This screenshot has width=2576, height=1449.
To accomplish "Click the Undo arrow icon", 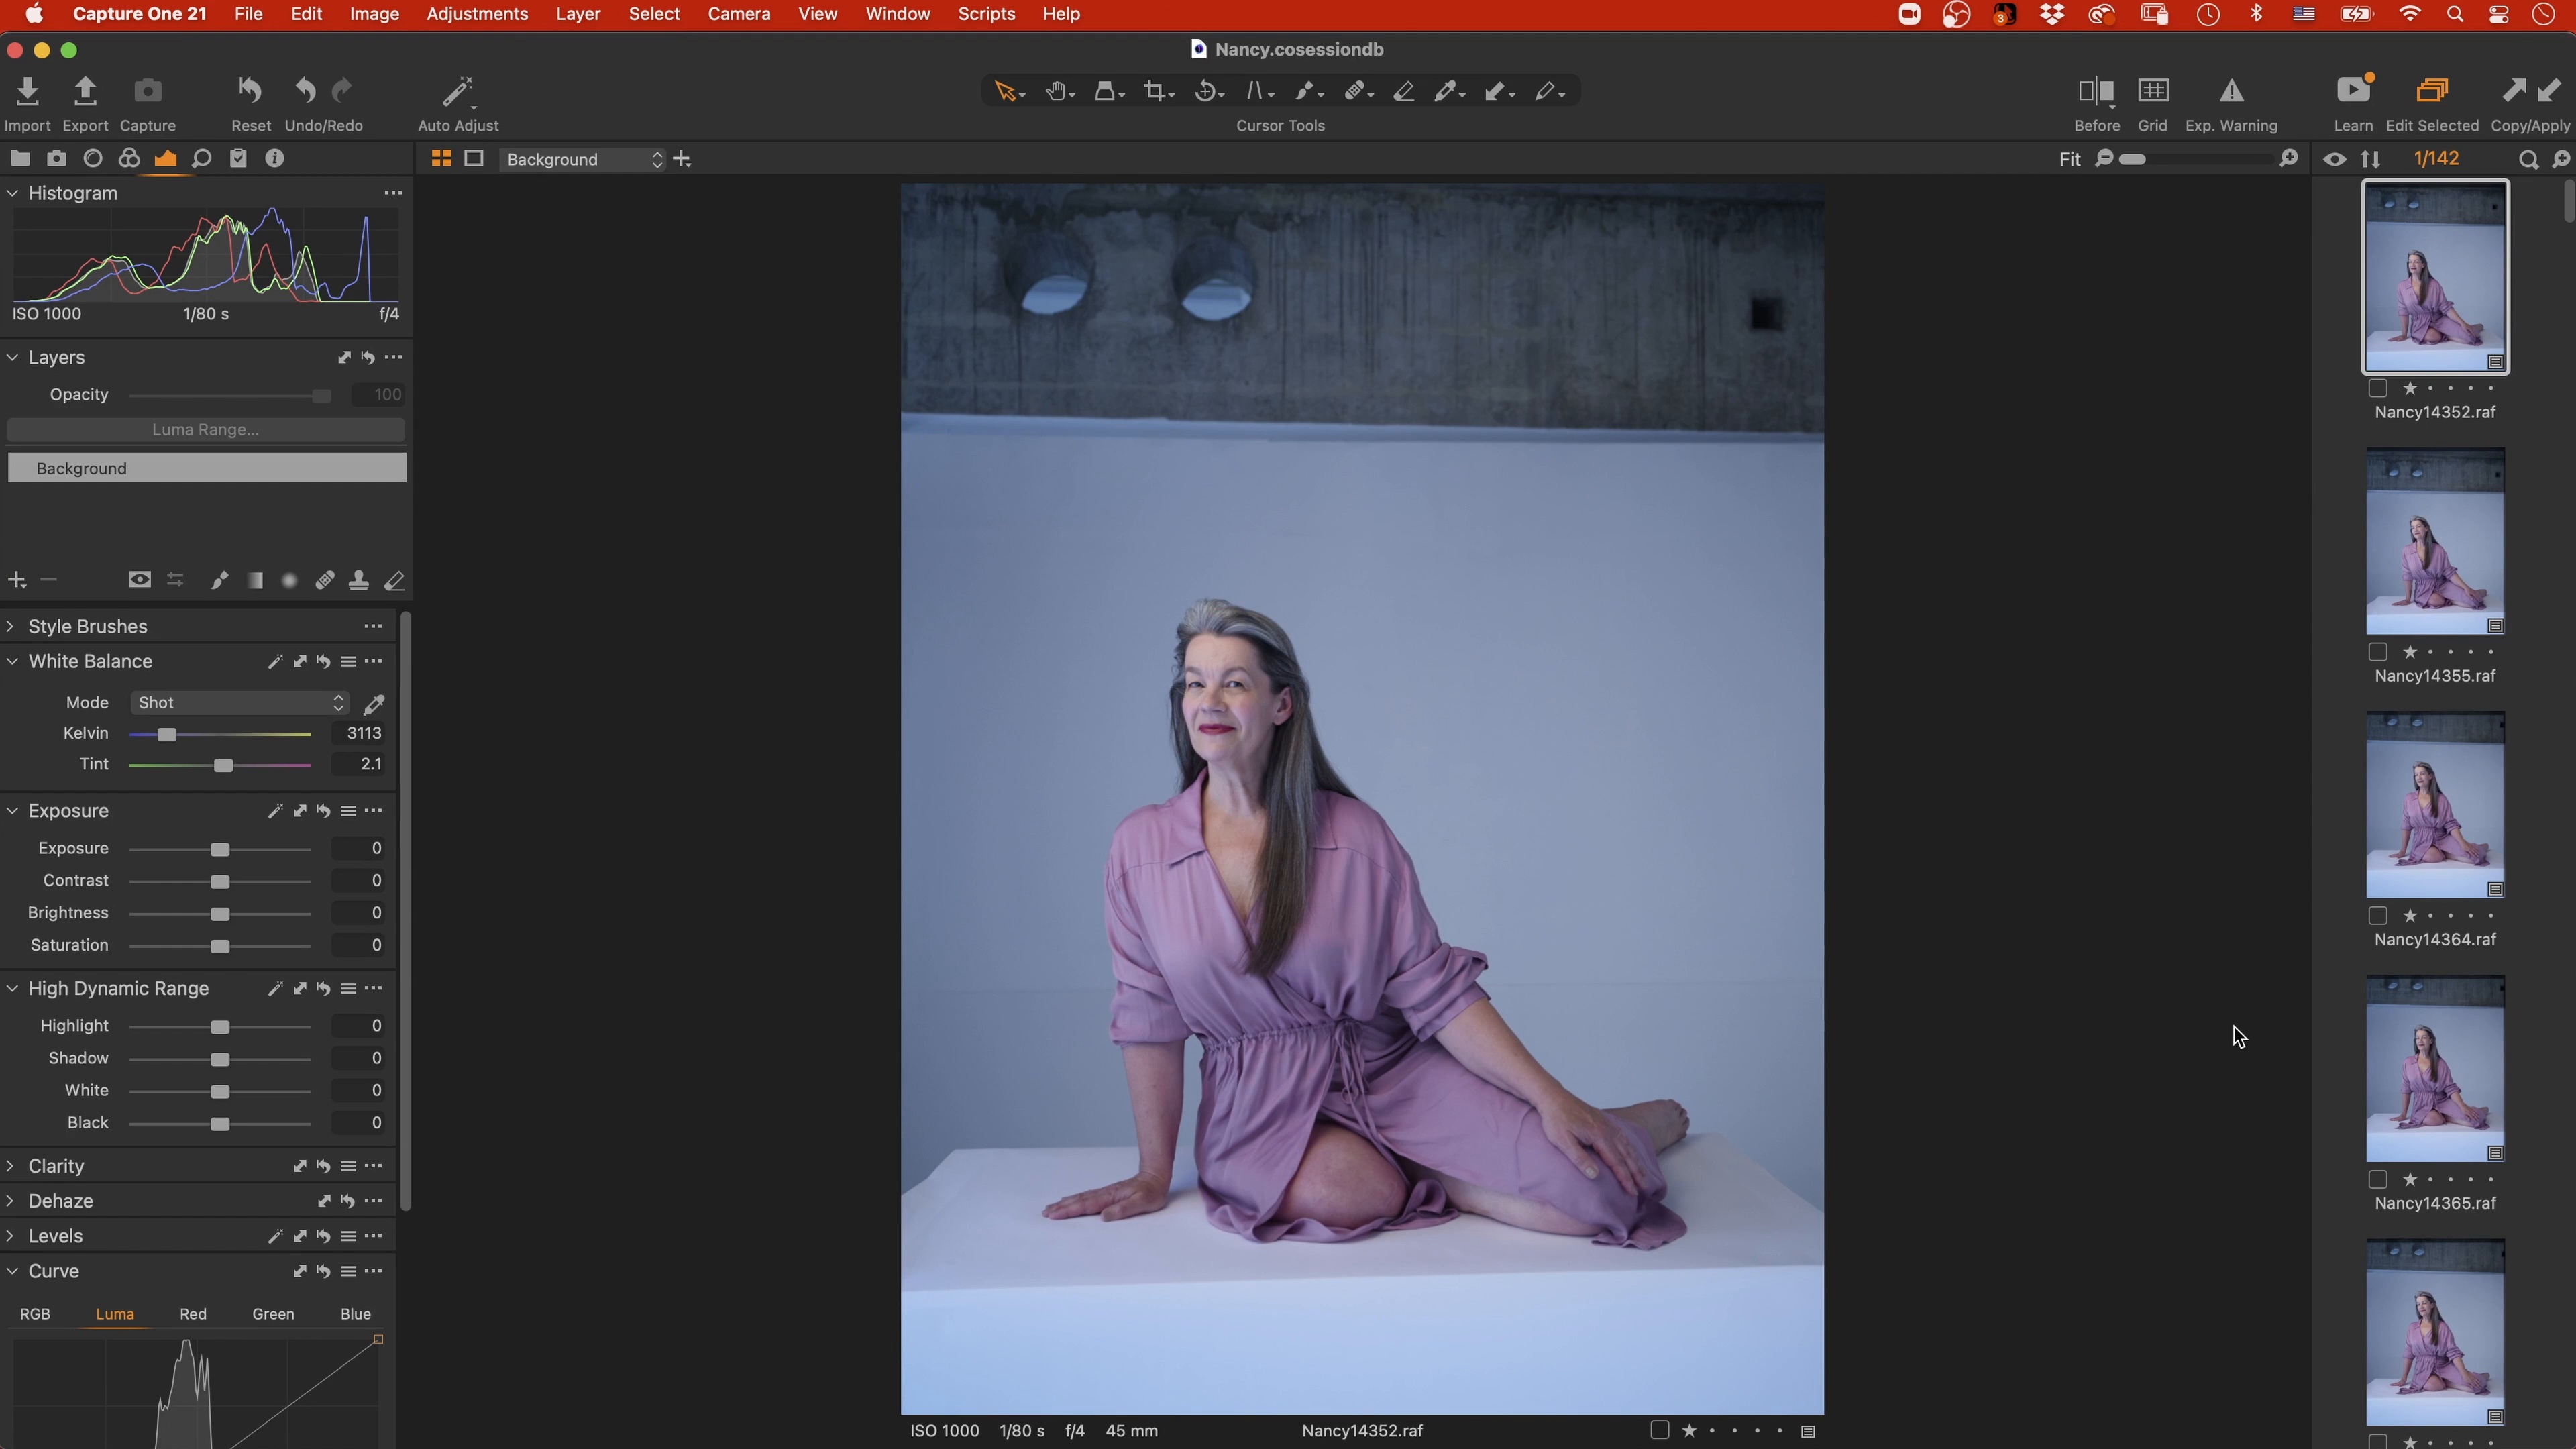I will click(x=305, y=91).
